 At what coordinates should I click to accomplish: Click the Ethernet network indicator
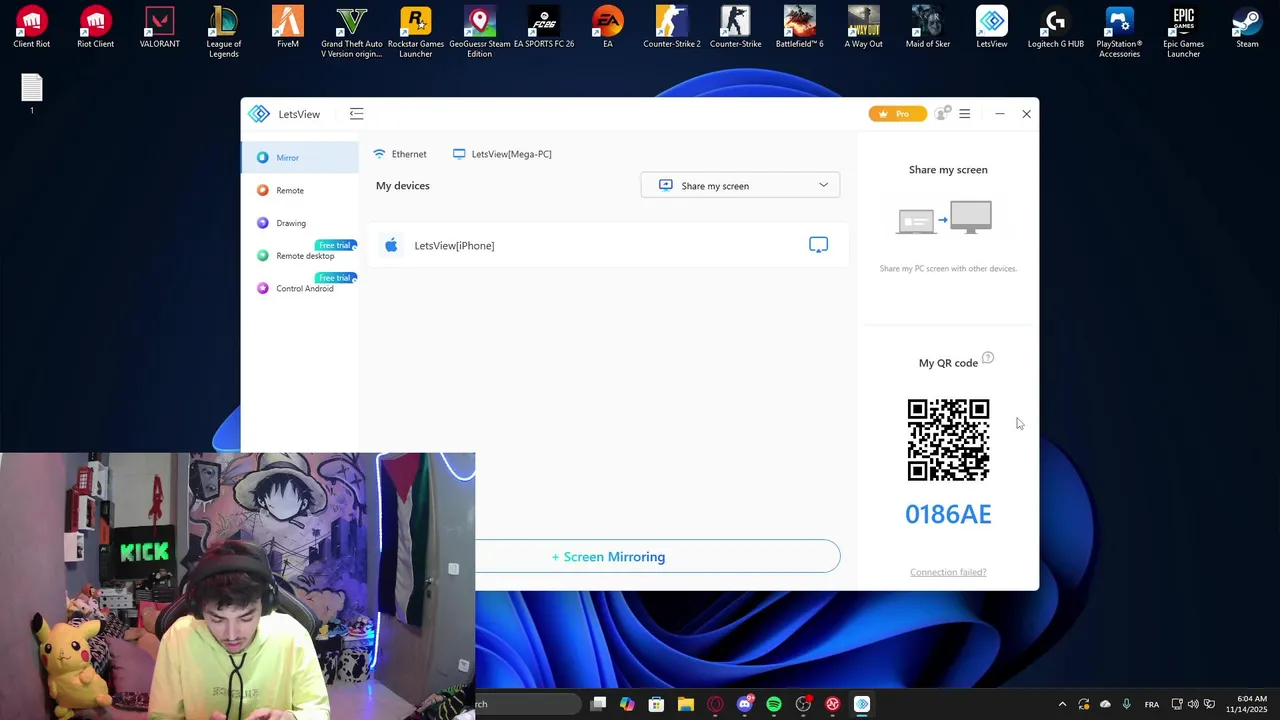click(400, 154)
